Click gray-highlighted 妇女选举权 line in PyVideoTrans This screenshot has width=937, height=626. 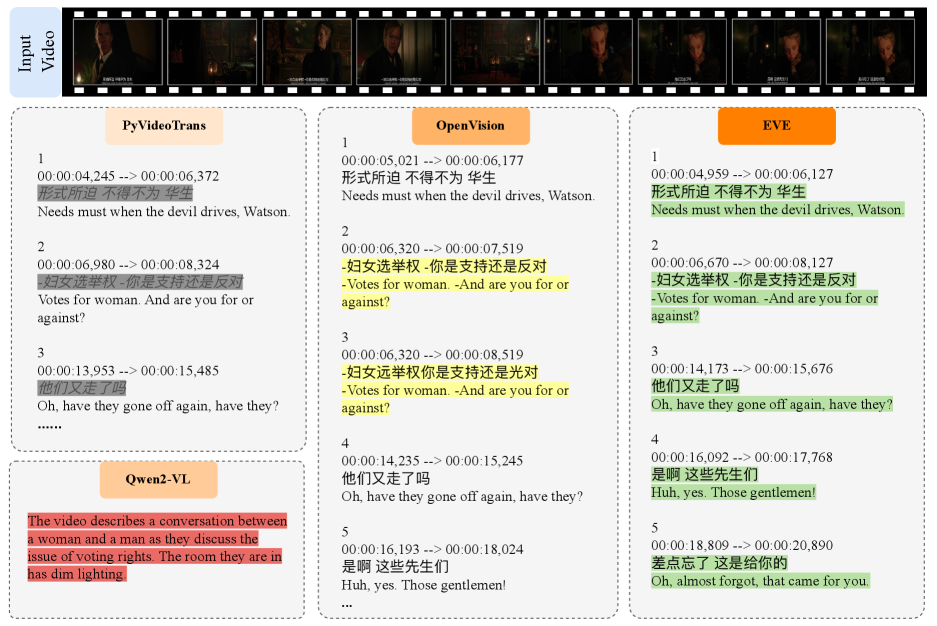pos(140,281)
